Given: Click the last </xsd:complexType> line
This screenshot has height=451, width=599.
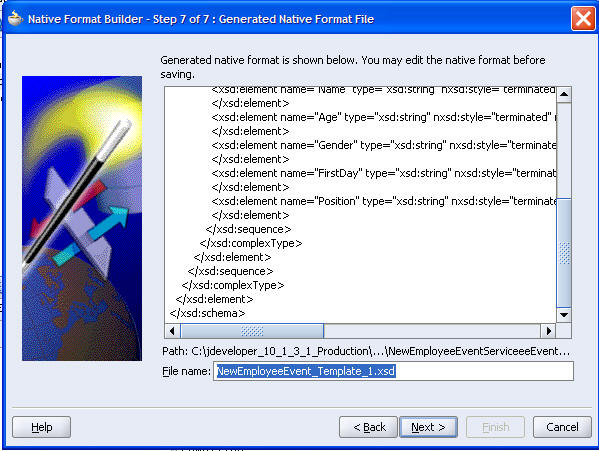Looking at the screenshot, I should (233, 285).
